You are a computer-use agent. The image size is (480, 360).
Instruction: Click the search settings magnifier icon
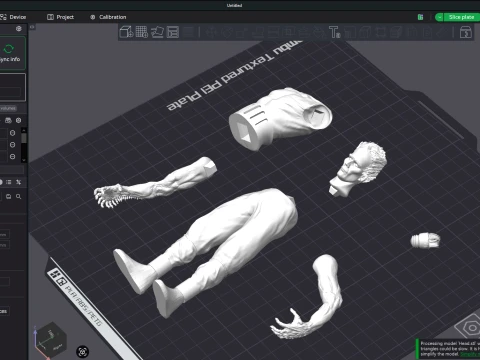click(x=19, y=197)
